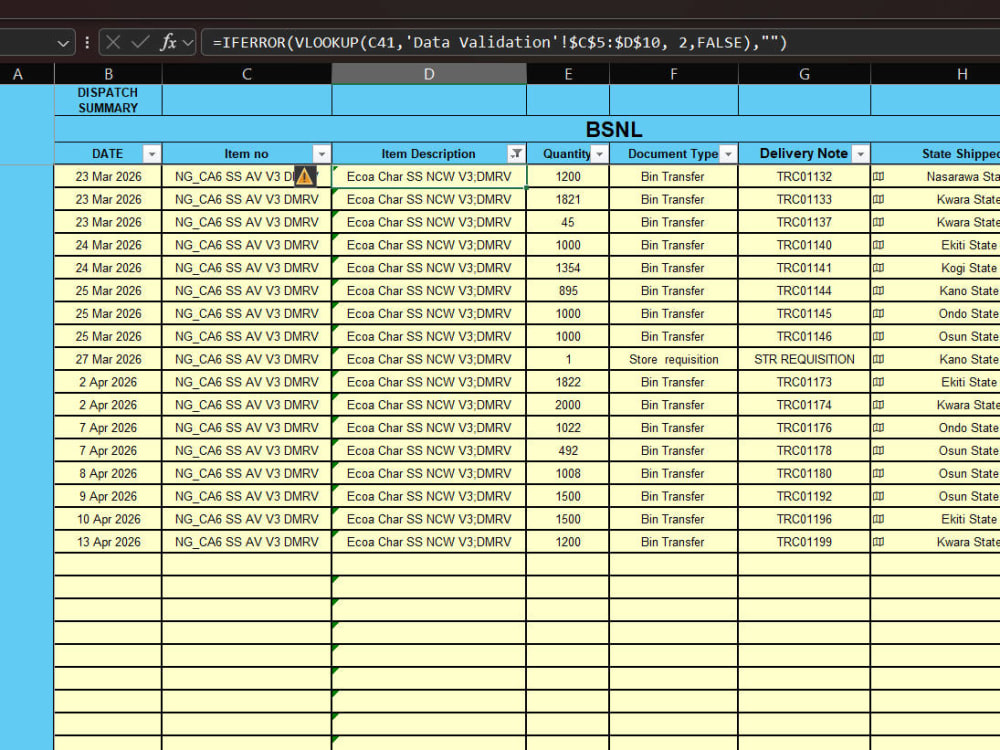
Task: Select column E header
Action: pos(568,74)
